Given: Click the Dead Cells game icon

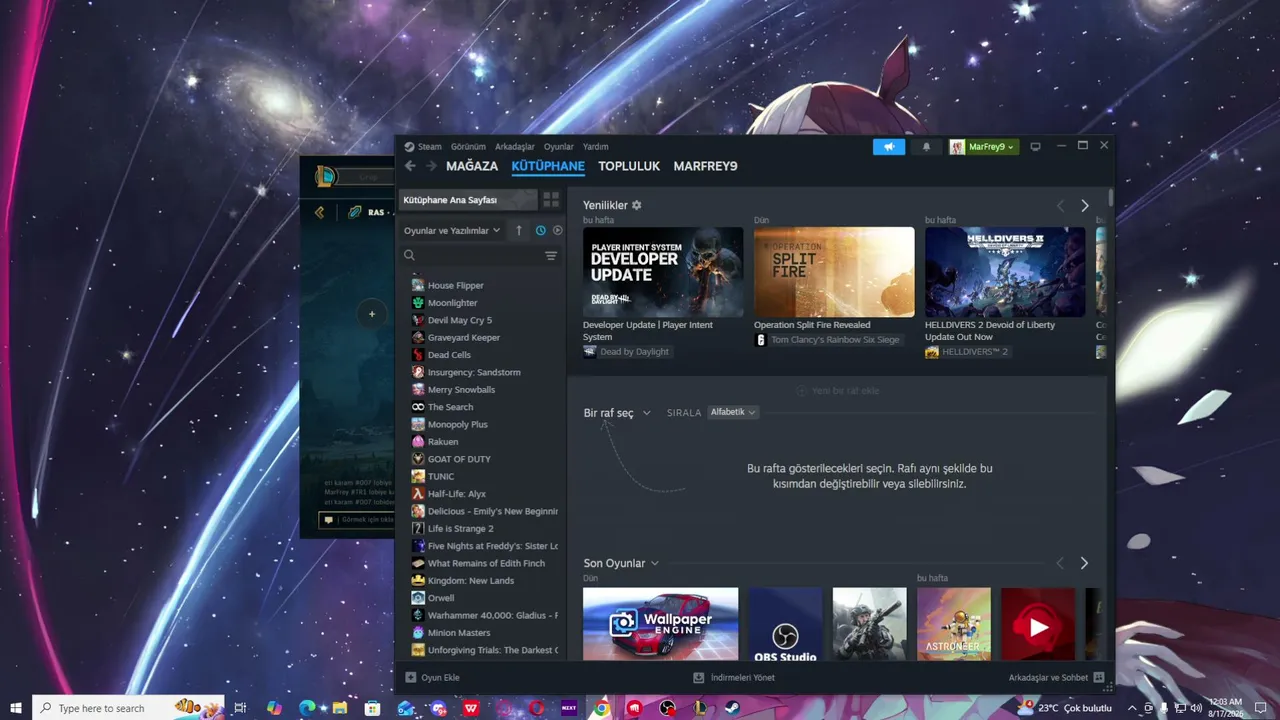Looking at the screenshot, I should point(418,355).
